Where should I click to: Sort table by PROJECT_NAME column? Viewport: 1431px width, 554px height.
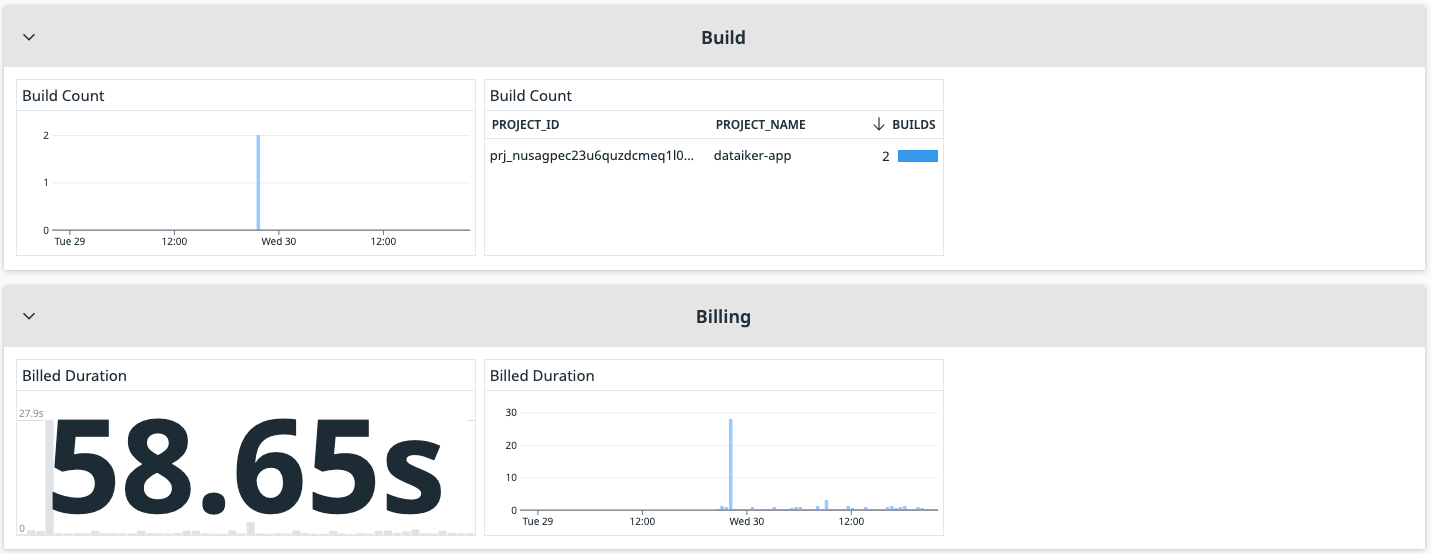pyautogui.click(x=760, y=125)
